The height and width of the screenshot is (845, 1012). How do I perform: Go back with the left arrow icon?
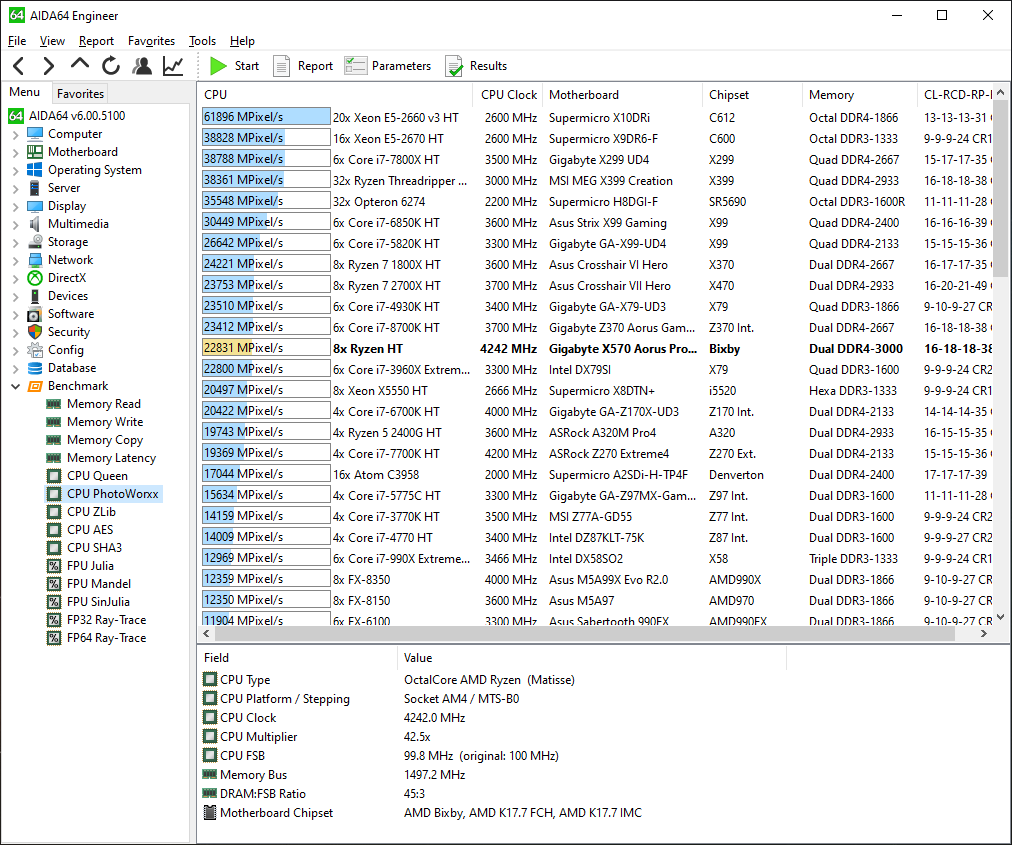(19, 66)
